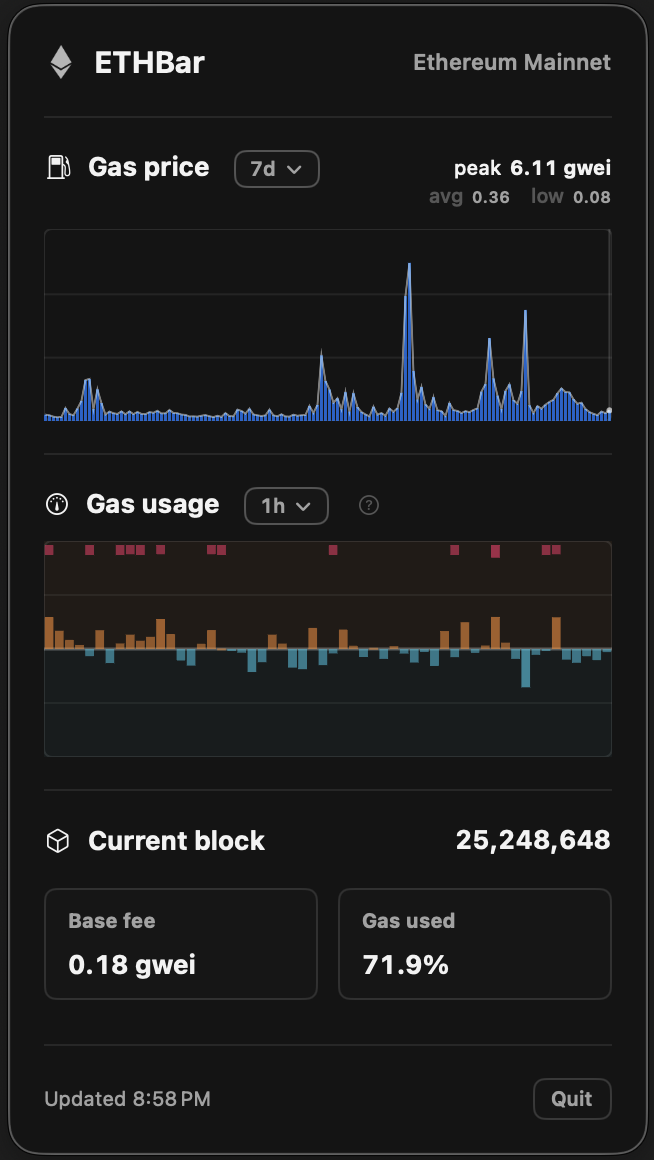Image resolution: width=654 pixels, height=1160 pixels.
Task: Click the peak 6.11 gwei value
Action: click(533, 168)
